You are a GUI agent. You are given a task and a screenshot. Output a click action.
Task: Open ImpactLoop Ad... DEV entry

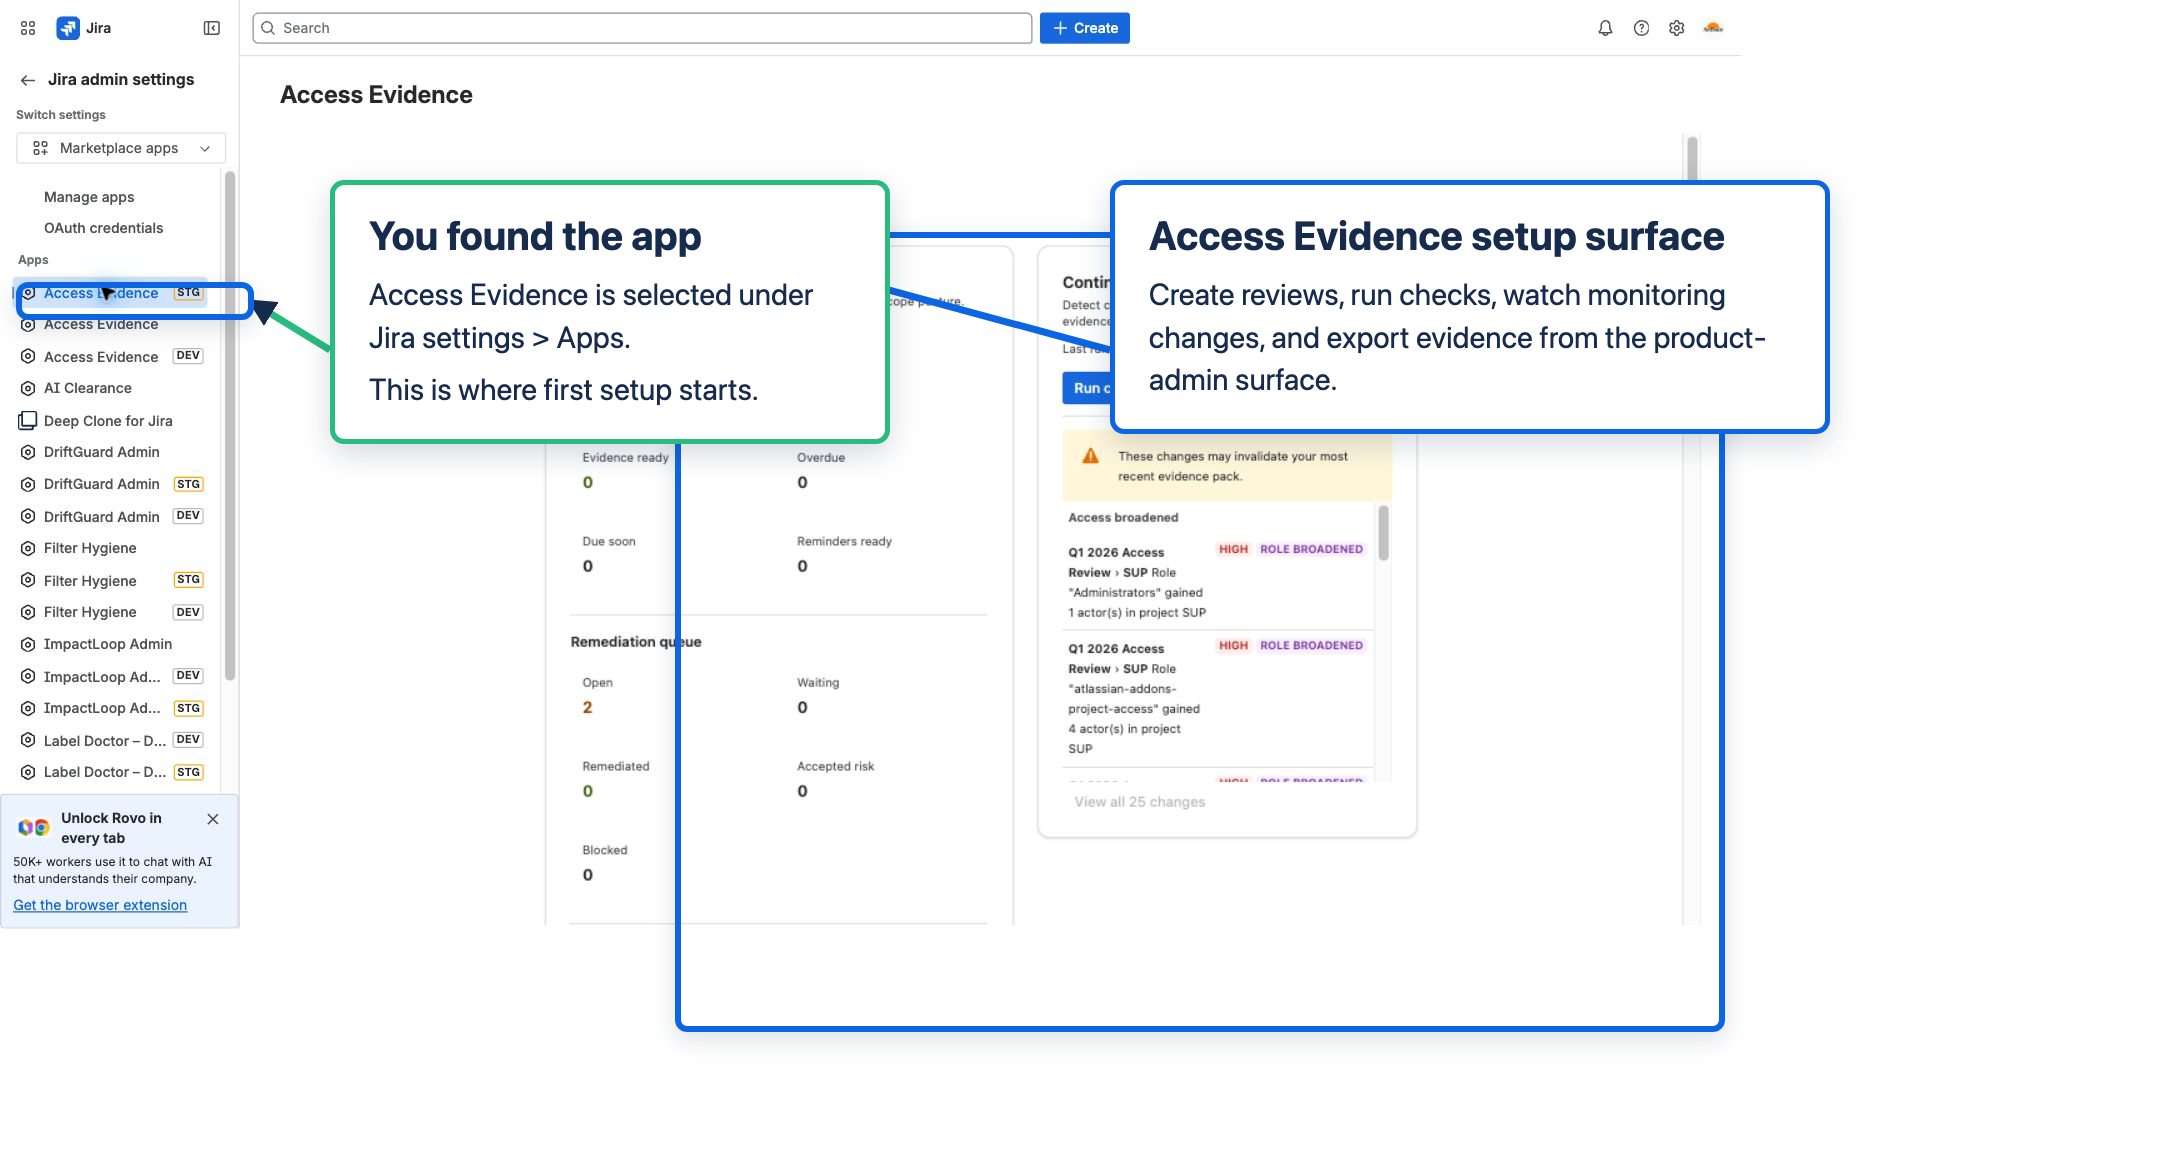[x=112, y=677]
